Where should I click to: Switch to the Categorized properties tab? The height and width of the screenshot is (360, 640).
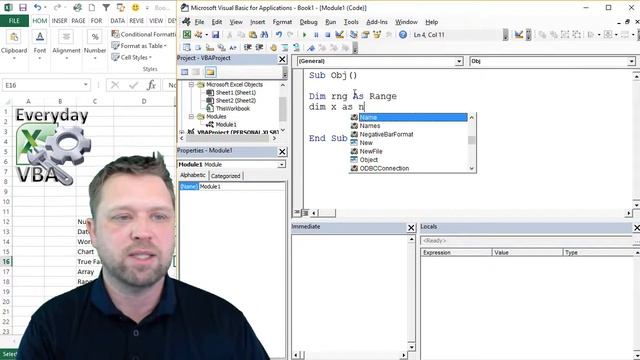pyautogui.click(x=225, y=176)
